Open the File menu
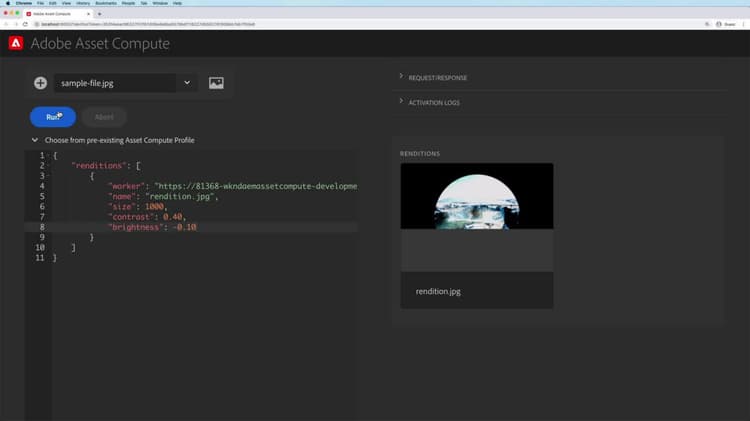The height and width of the screenshot is (421, 750). coord(40,3)
